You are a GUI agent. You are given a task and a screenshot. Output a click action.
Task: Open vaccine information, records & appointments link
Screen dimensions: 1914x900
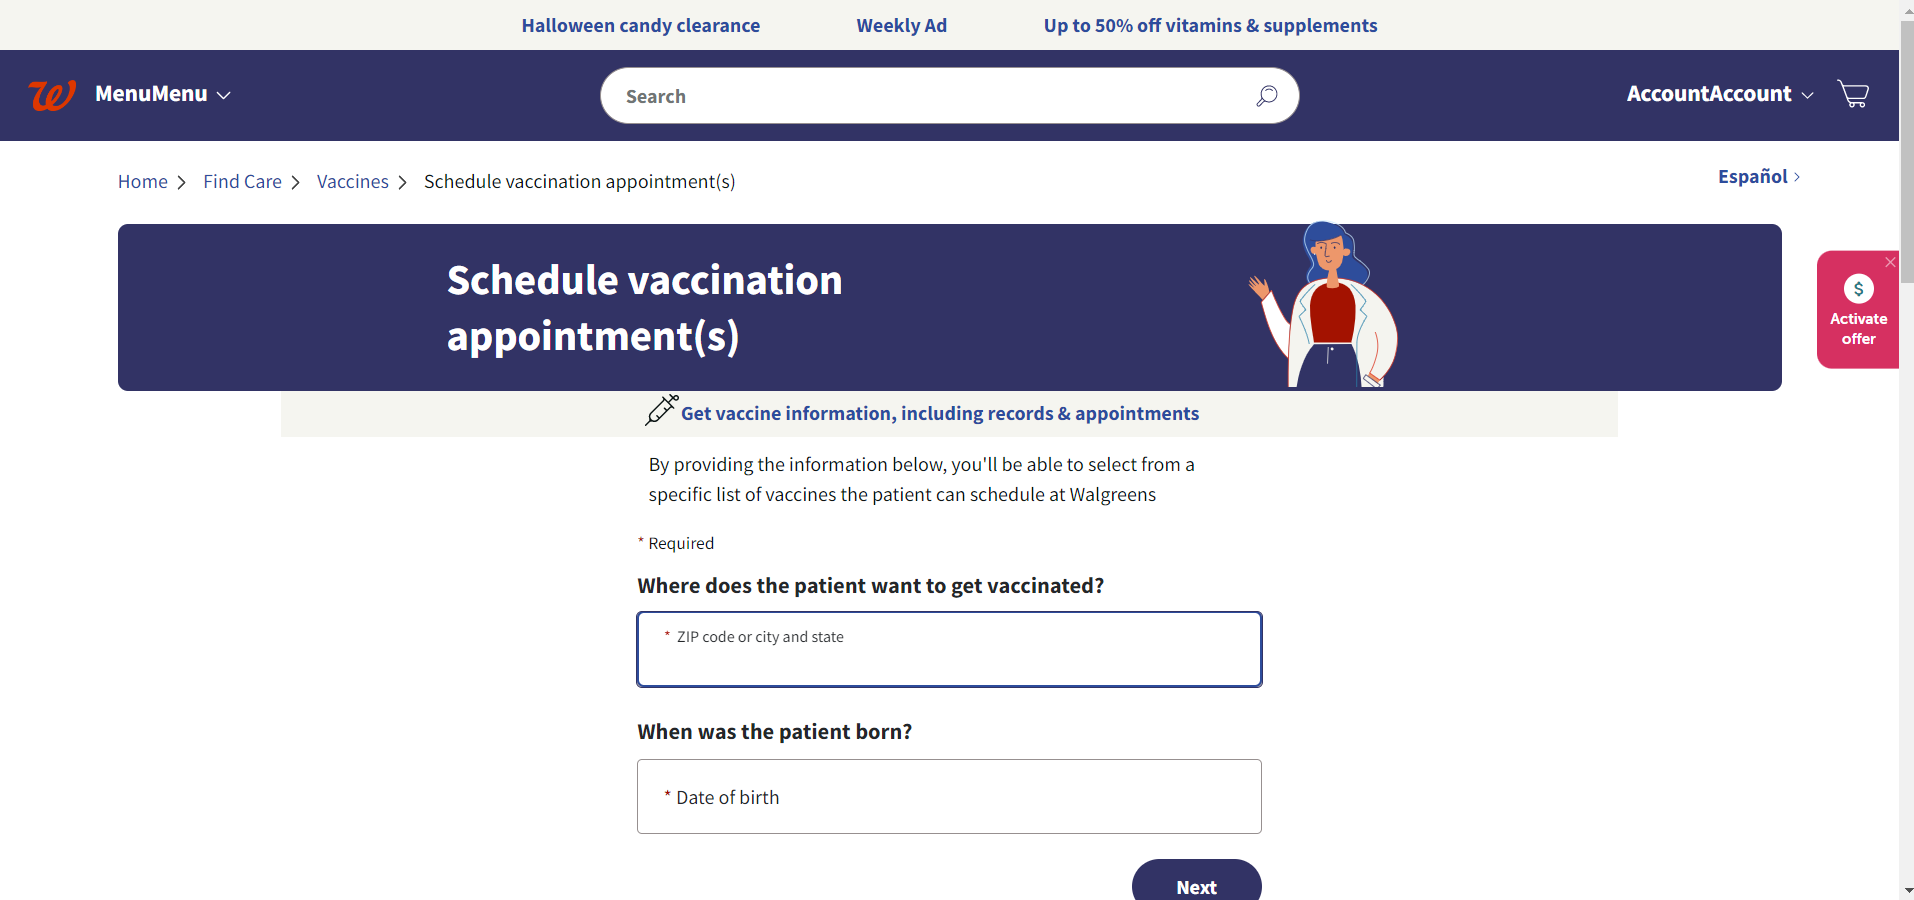940,414
